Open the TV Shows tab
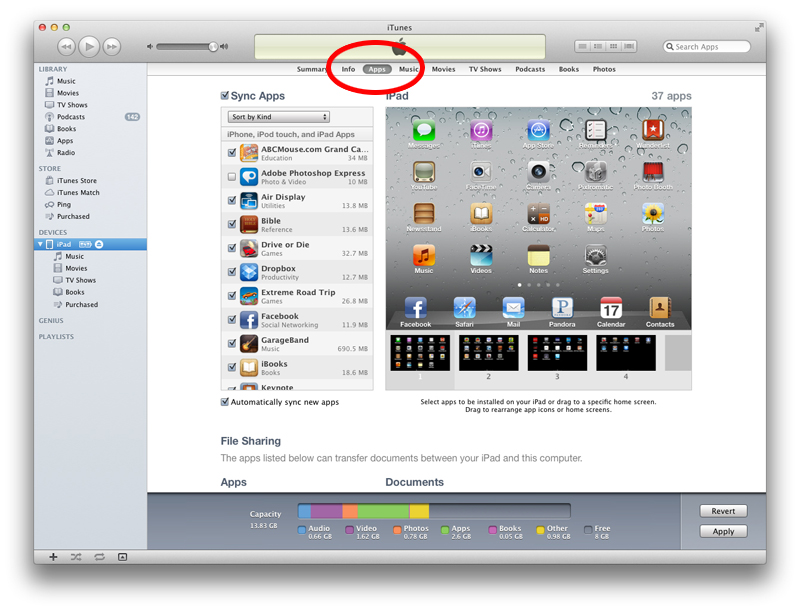Image resolution: width=800 pixels, height=611 pixels. pos(485,69)
